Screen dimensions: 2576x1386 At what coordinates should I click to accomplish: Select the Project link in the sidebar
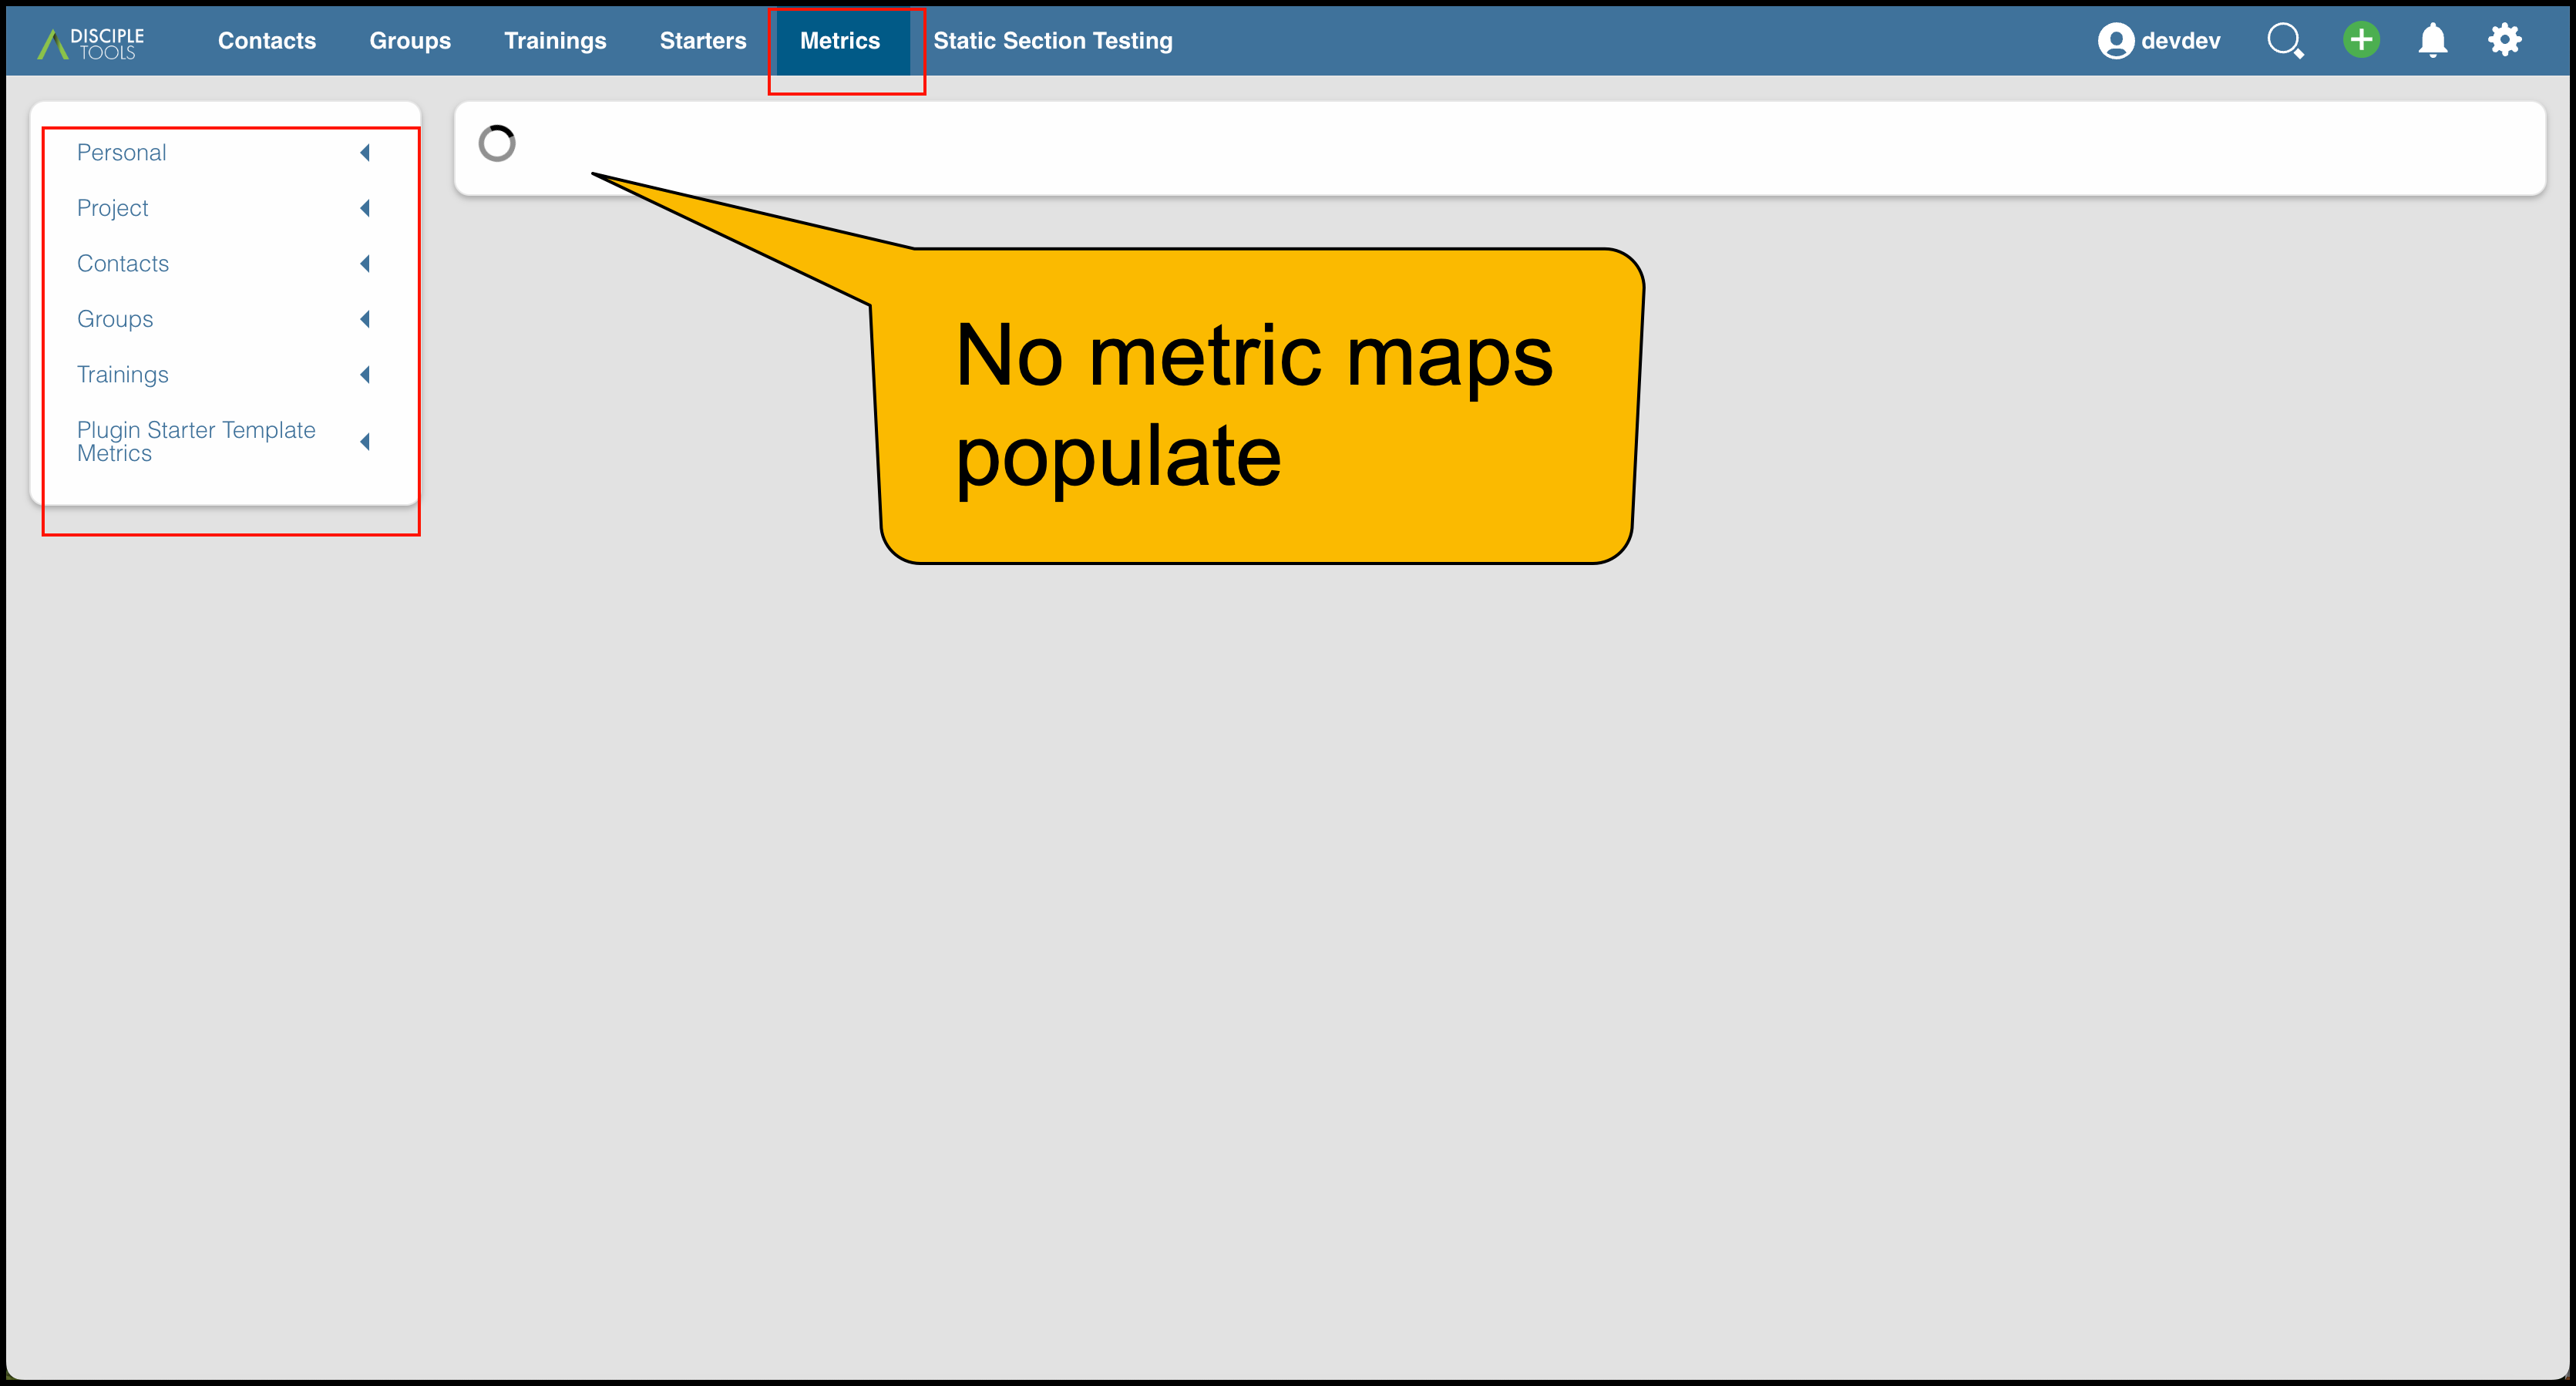pos(112,208)
